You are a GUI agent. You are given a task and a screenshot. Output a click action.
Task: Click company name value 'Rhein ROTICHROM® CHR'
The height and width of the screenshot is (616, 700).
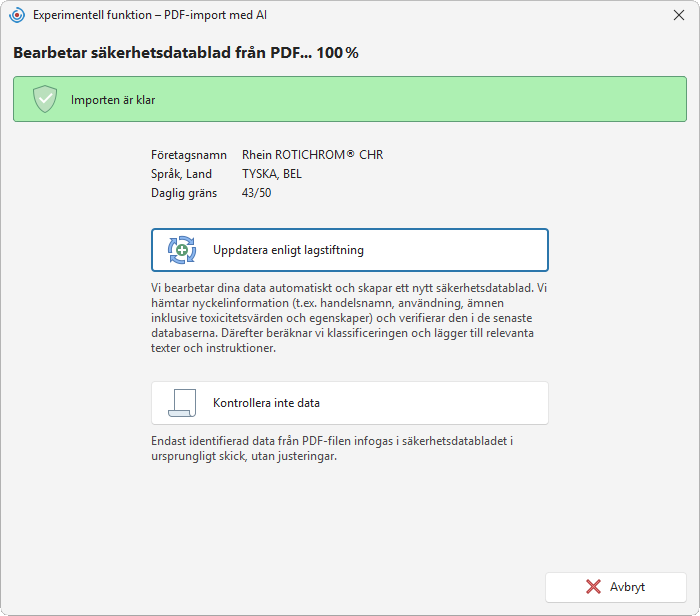coord(312,155)
